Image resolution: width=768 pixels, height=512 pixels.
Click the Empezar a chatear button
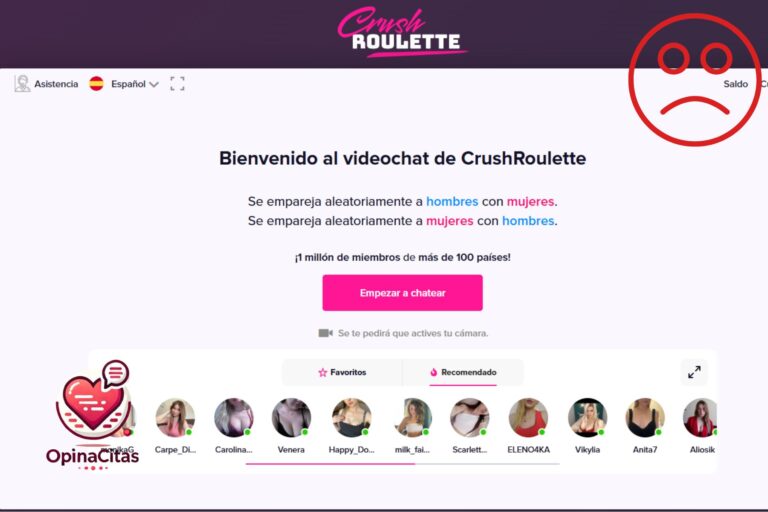tap(403, 293)
